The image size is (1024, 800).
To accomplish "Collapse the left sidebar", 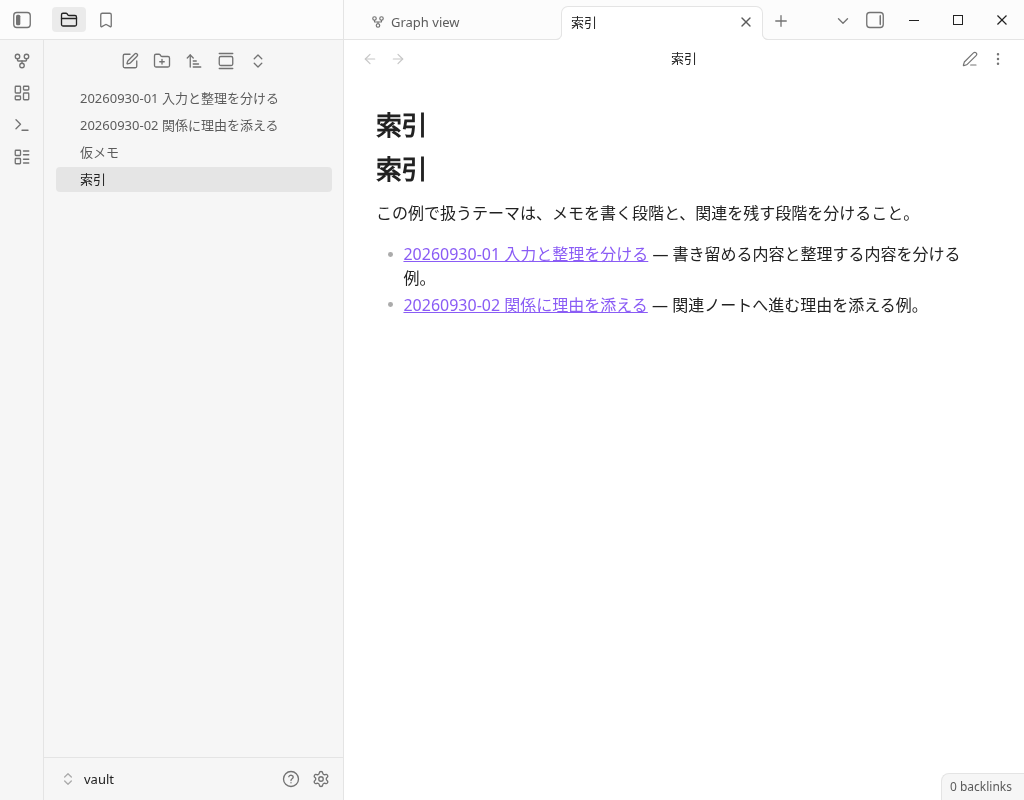I will pyautogui.click(x=22, y=20).
